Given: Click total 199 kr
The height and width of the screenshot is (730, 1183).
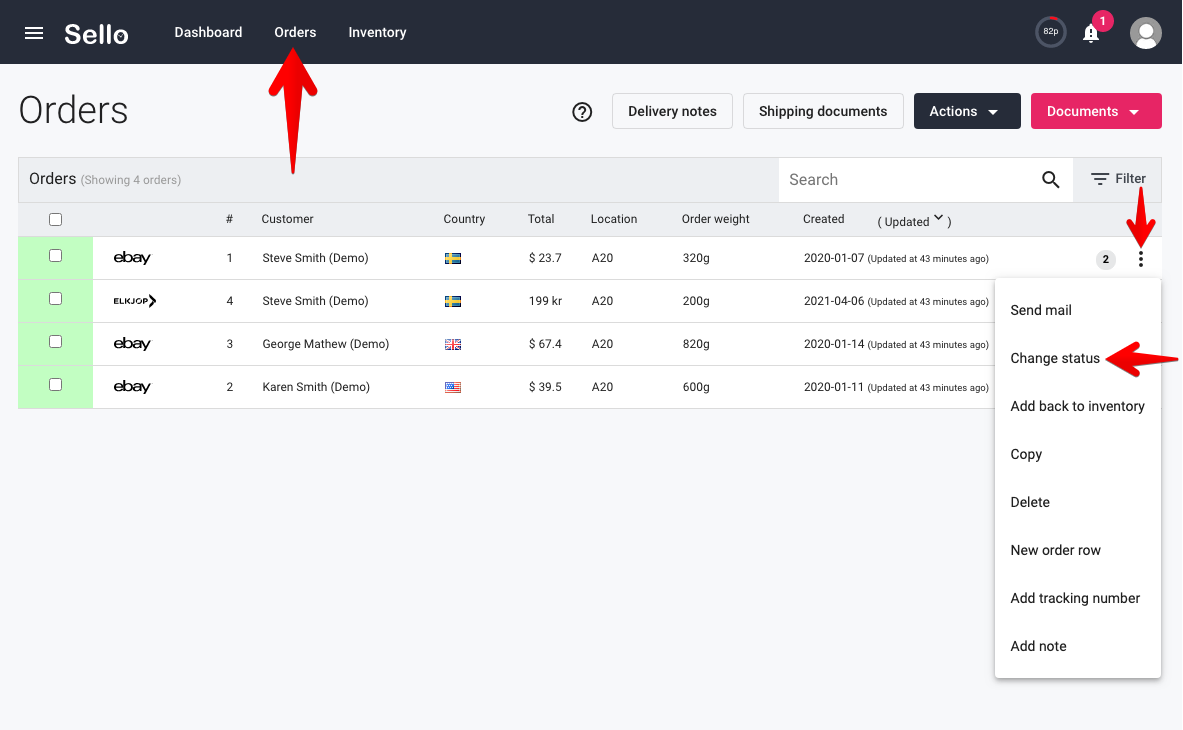Looking at the screenshot, I should tap(545, 301).
